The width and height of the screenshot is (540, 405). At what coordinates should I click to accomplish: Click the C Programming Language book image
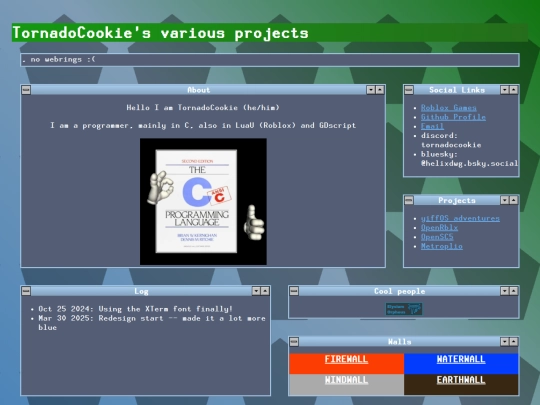[203, 201]
